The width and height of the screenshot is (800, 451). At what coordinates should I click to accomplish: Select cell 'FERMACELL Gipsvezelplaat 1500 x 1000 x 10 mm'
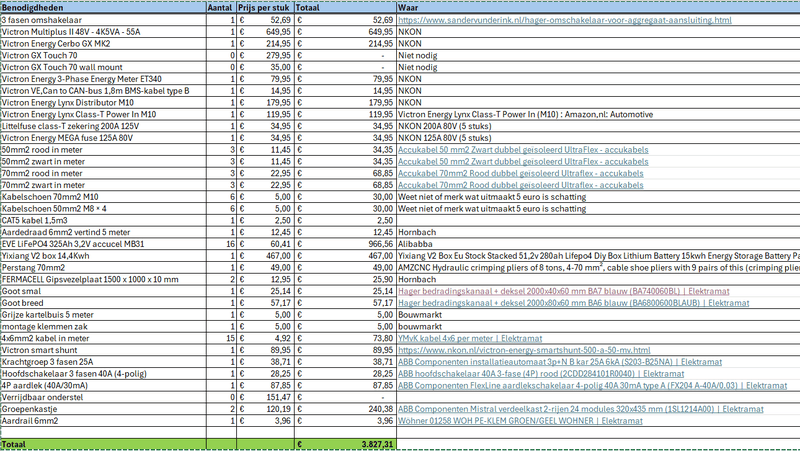click(x=104, y=279)
